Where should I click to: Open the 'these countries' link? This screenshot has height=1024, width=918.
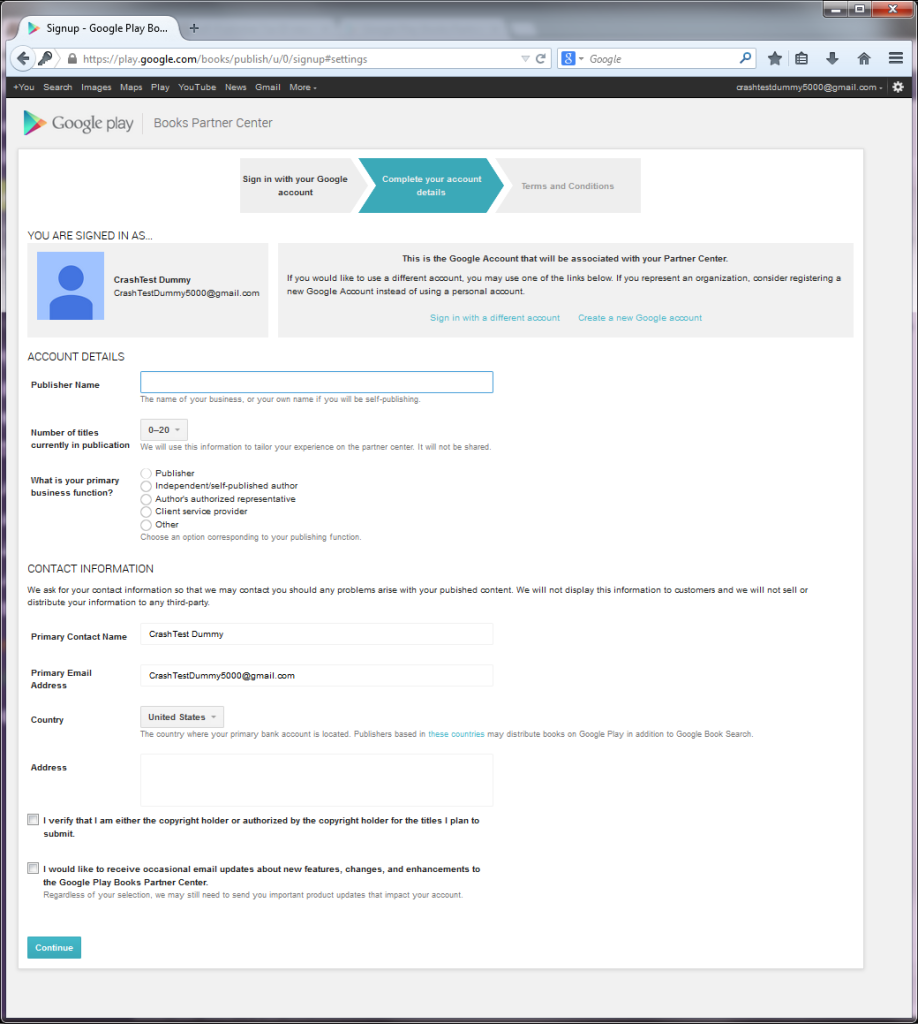tap(456, 734)
